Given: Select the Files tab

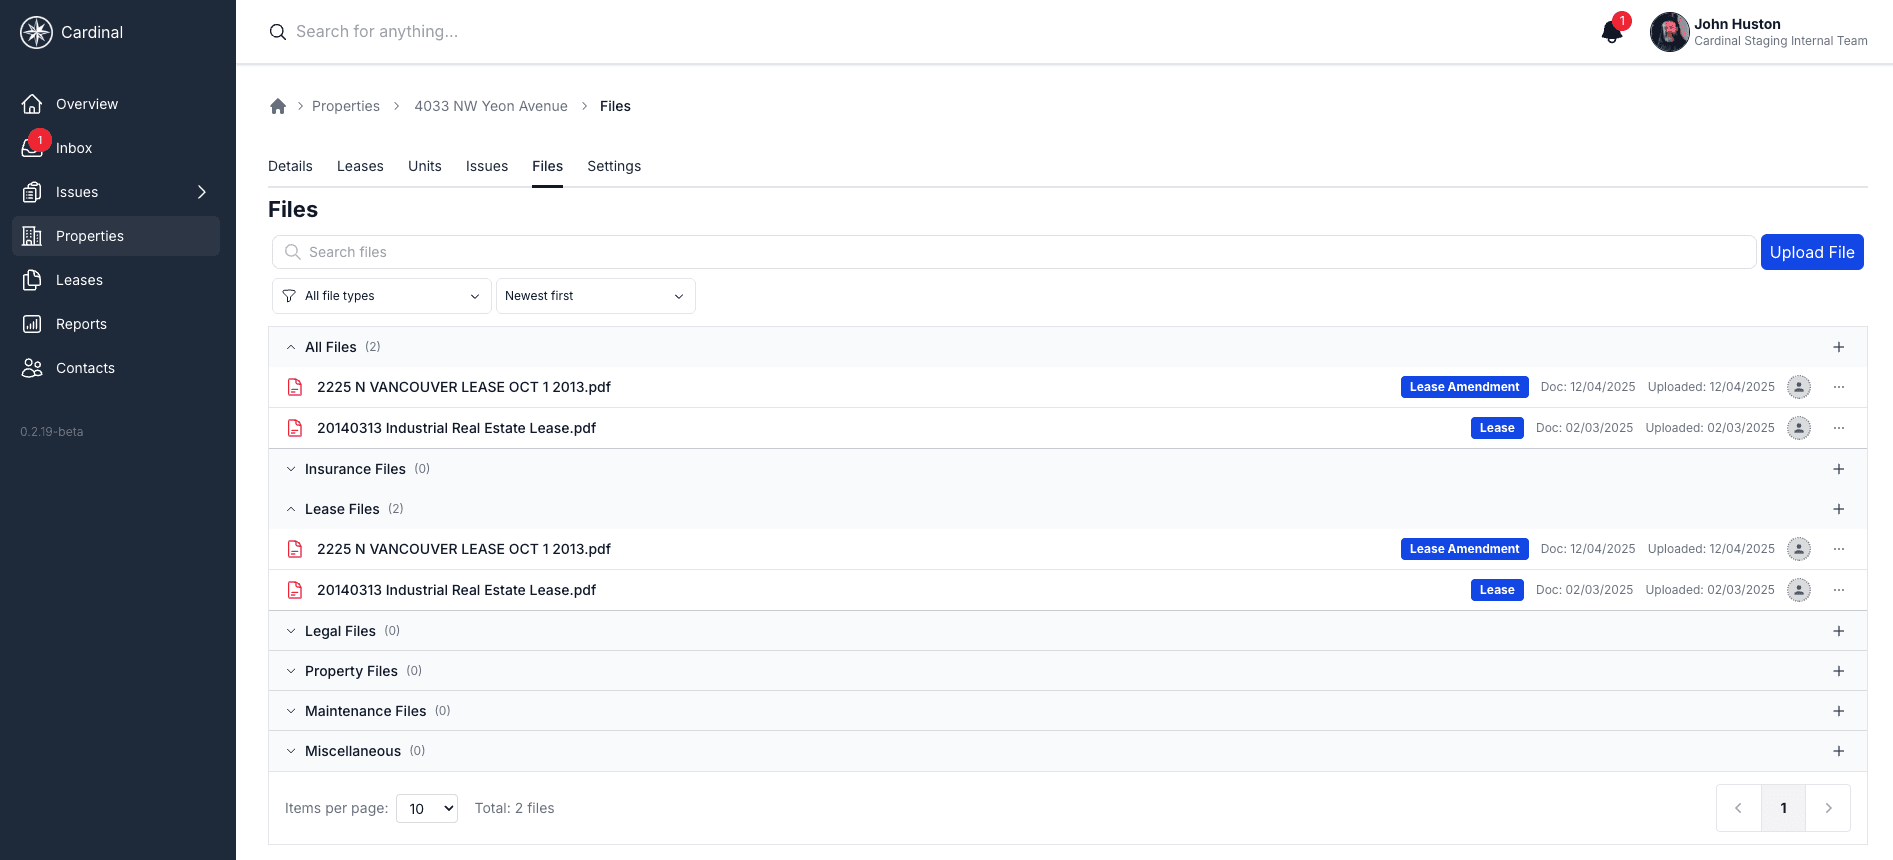Looking at the screenshot, I should pyautogui.click(x=547, y=166).
